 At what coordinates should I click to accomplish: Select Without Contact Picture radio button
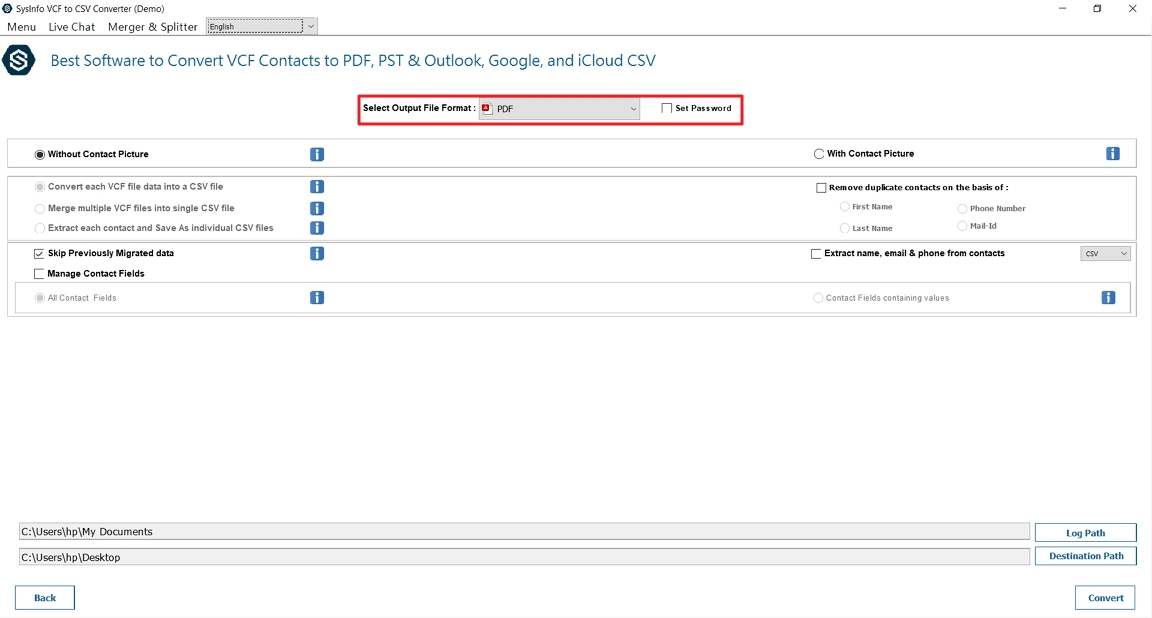(x=40, y=154)
